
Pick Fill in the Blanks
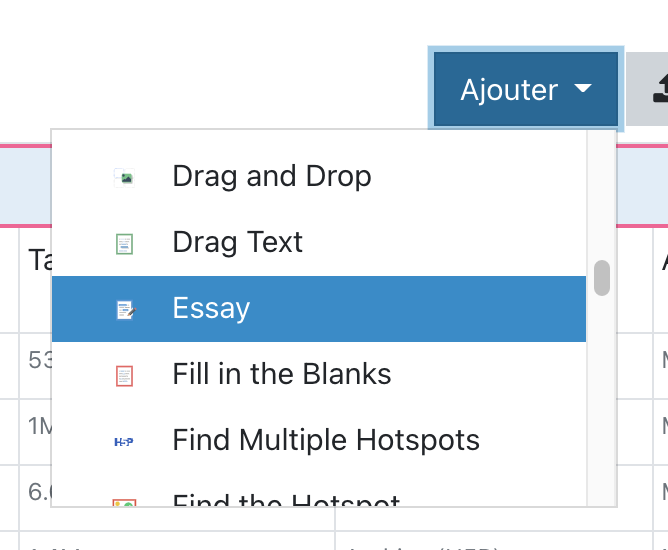tap(281, 375)
